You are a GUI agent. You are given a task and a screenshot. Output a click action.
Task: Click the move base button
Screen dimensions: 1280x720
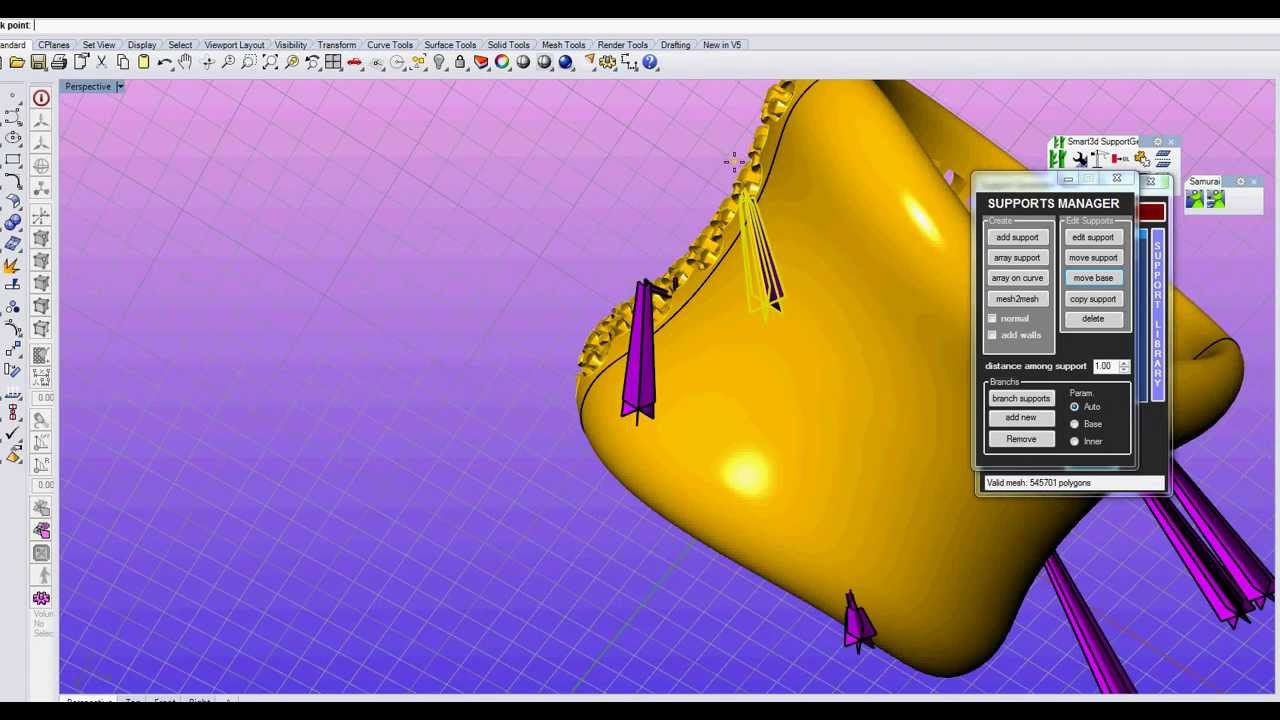coord(1093,278)
